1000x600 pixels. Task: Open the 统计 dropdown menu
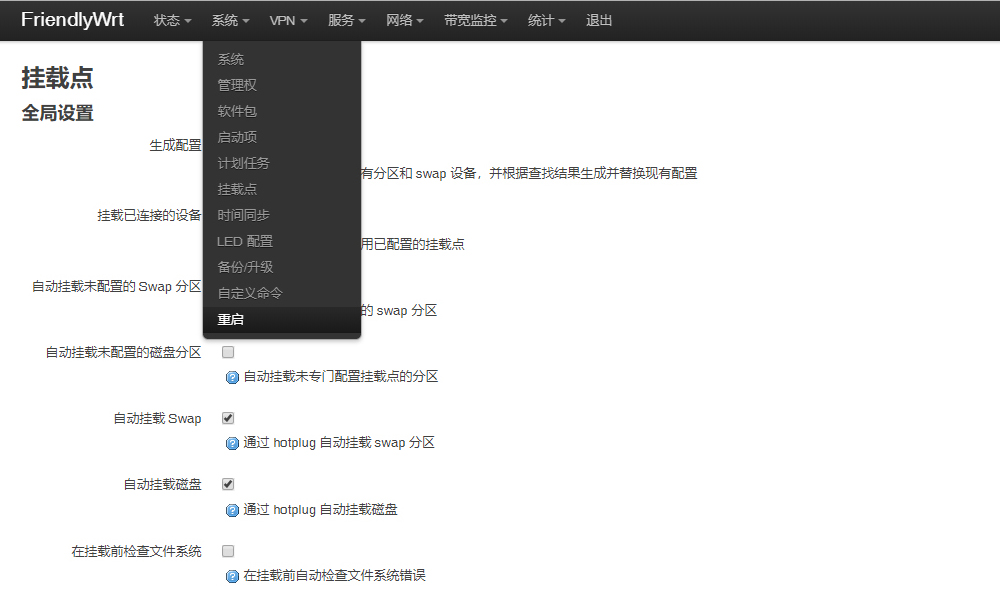(547, 20)
